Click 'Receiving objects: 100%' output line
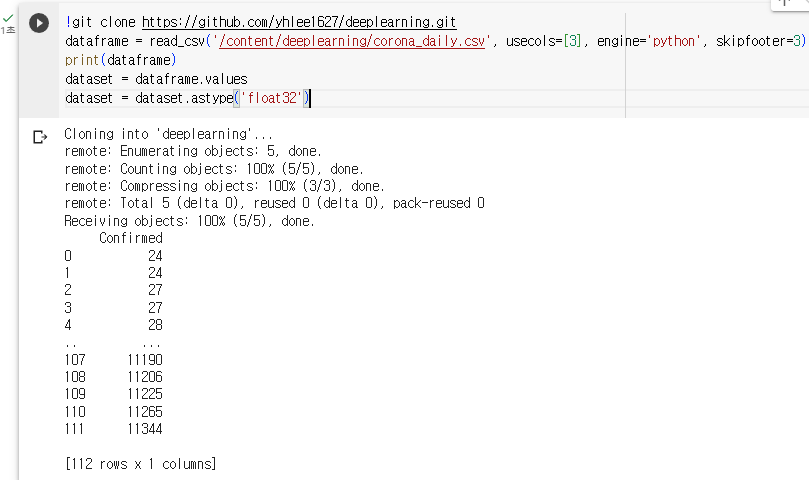The width and height of the screenshot is (809, 480). 189,221
